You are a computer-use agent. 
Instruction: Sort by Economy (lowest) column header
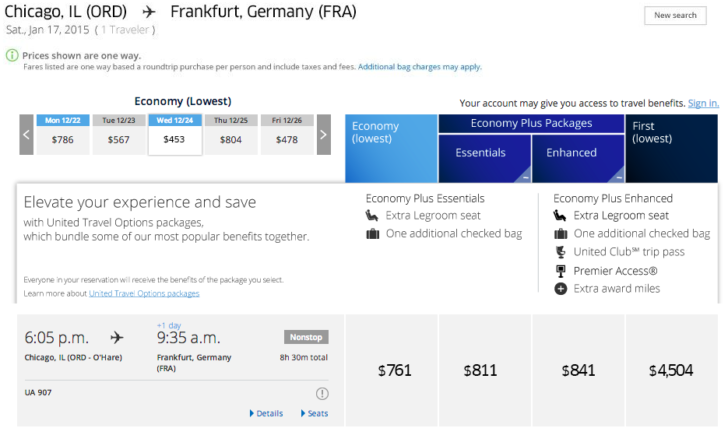(x=391, y=149)
